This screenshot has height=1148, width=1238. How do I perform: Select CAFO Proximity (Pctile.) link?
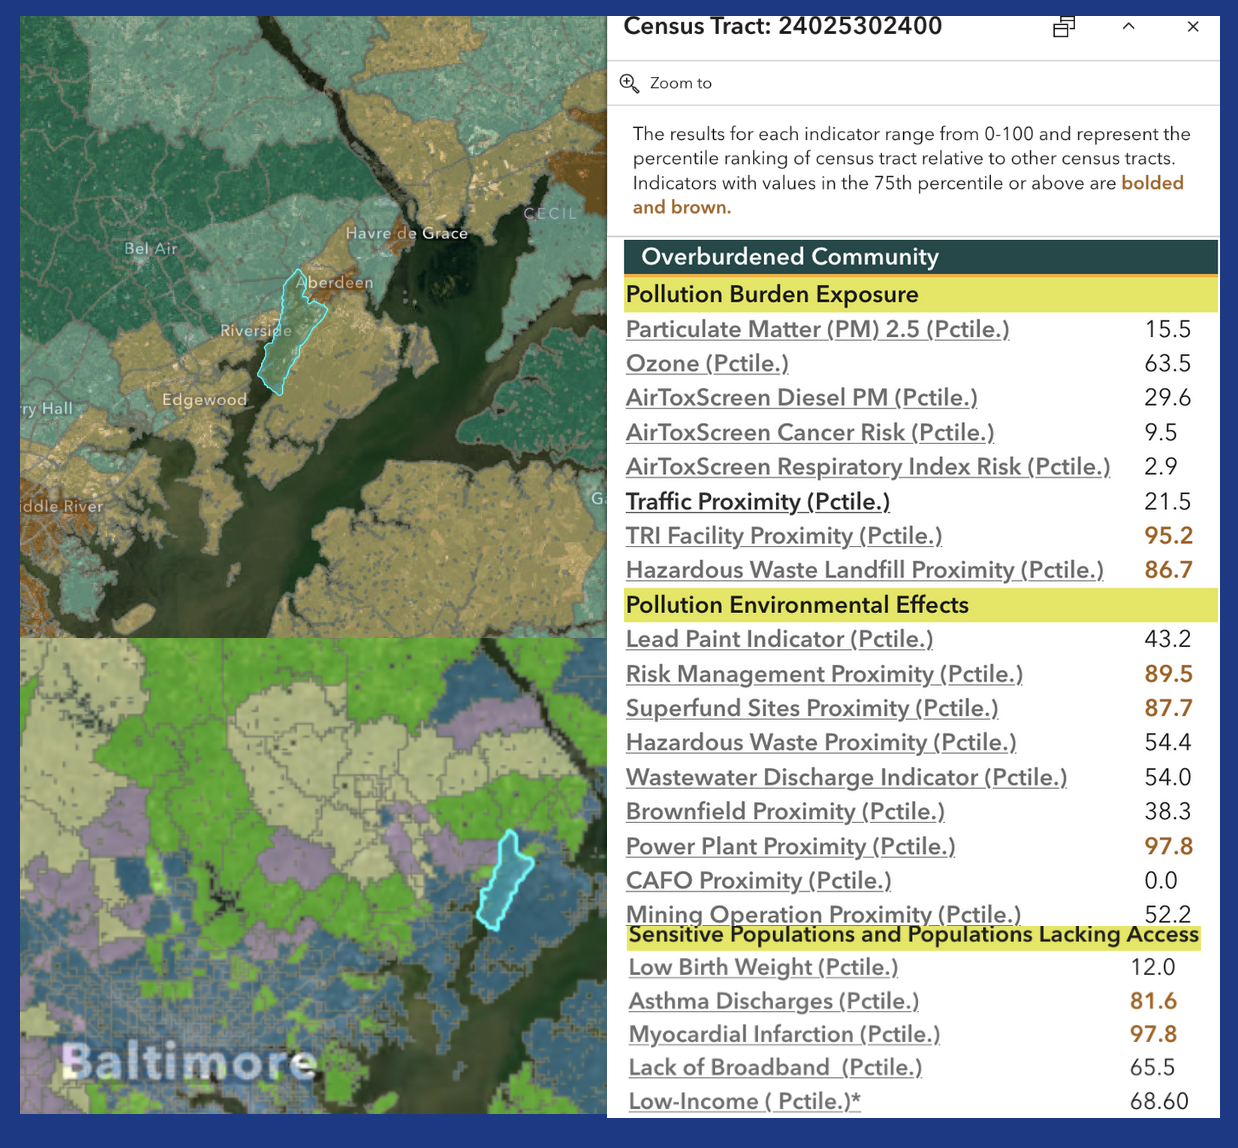point(758,880)
